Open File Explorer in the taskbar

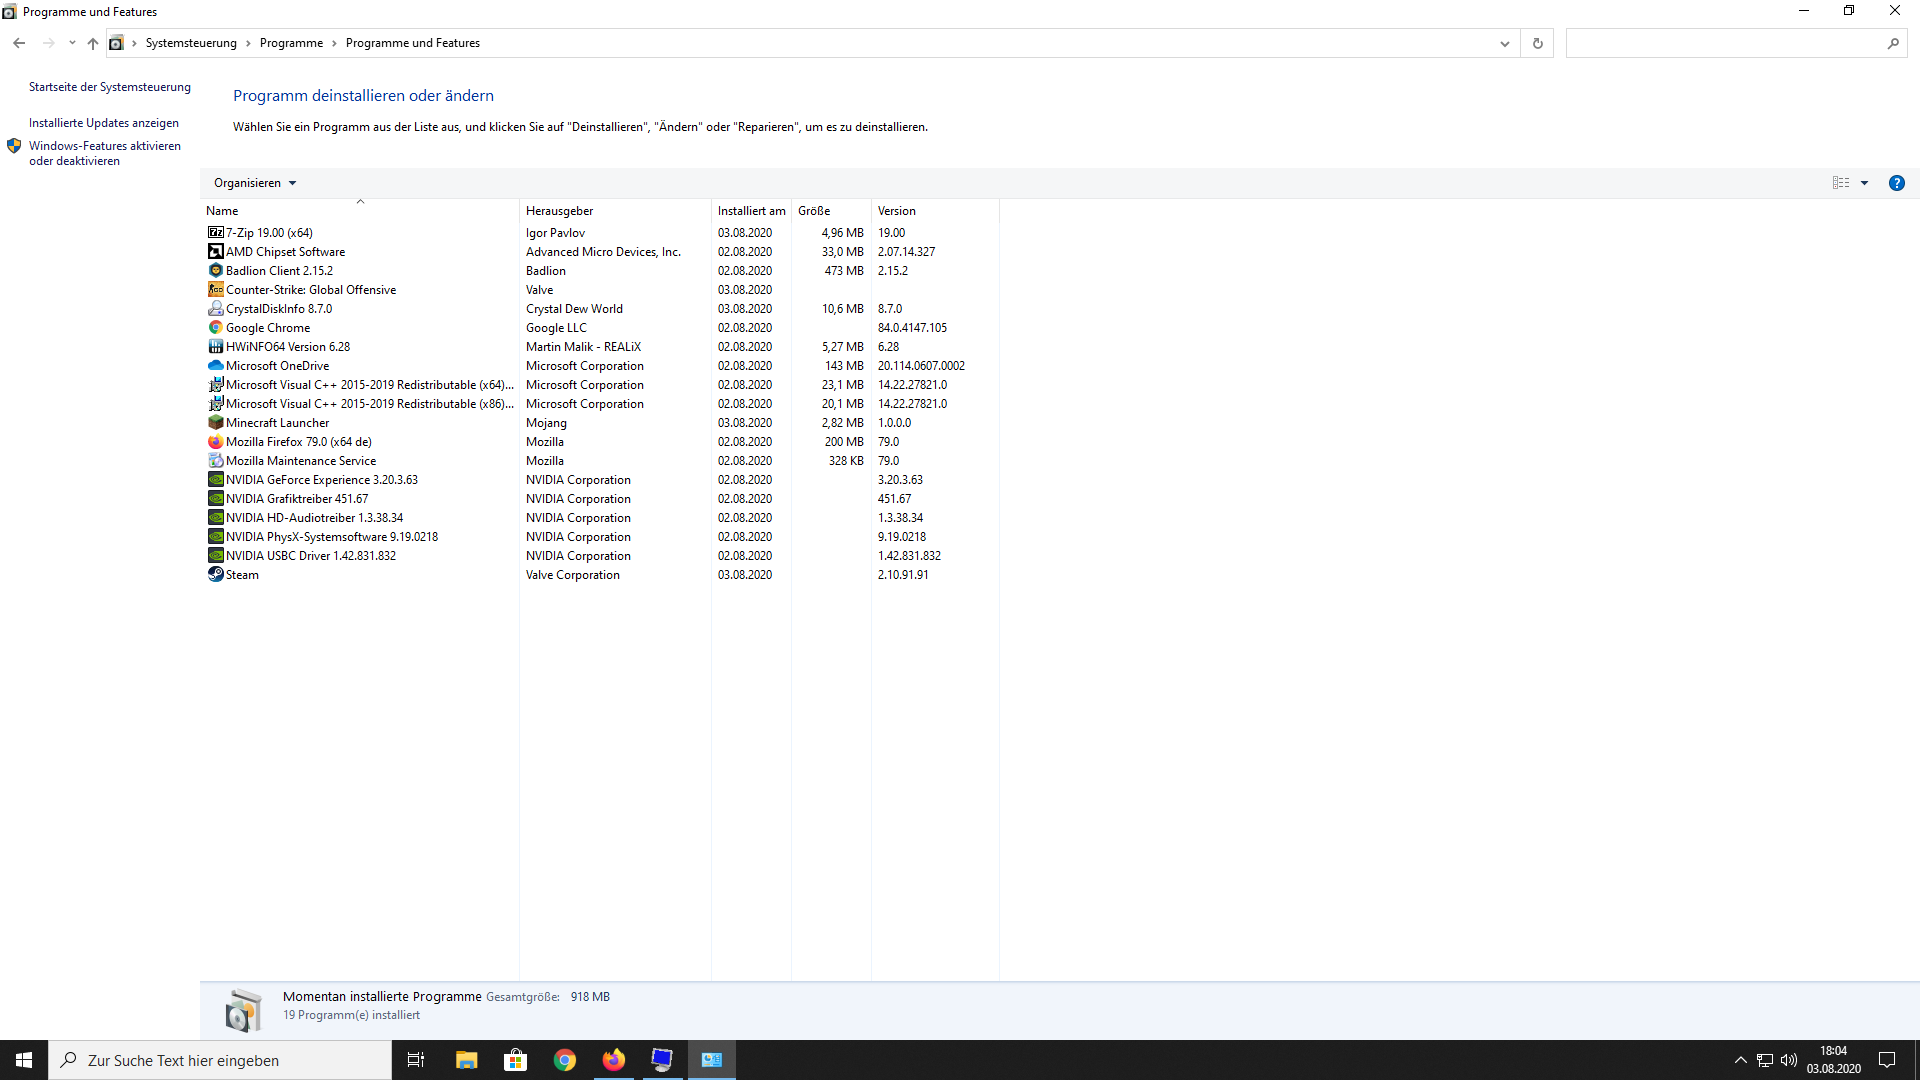click(466, 1060)
